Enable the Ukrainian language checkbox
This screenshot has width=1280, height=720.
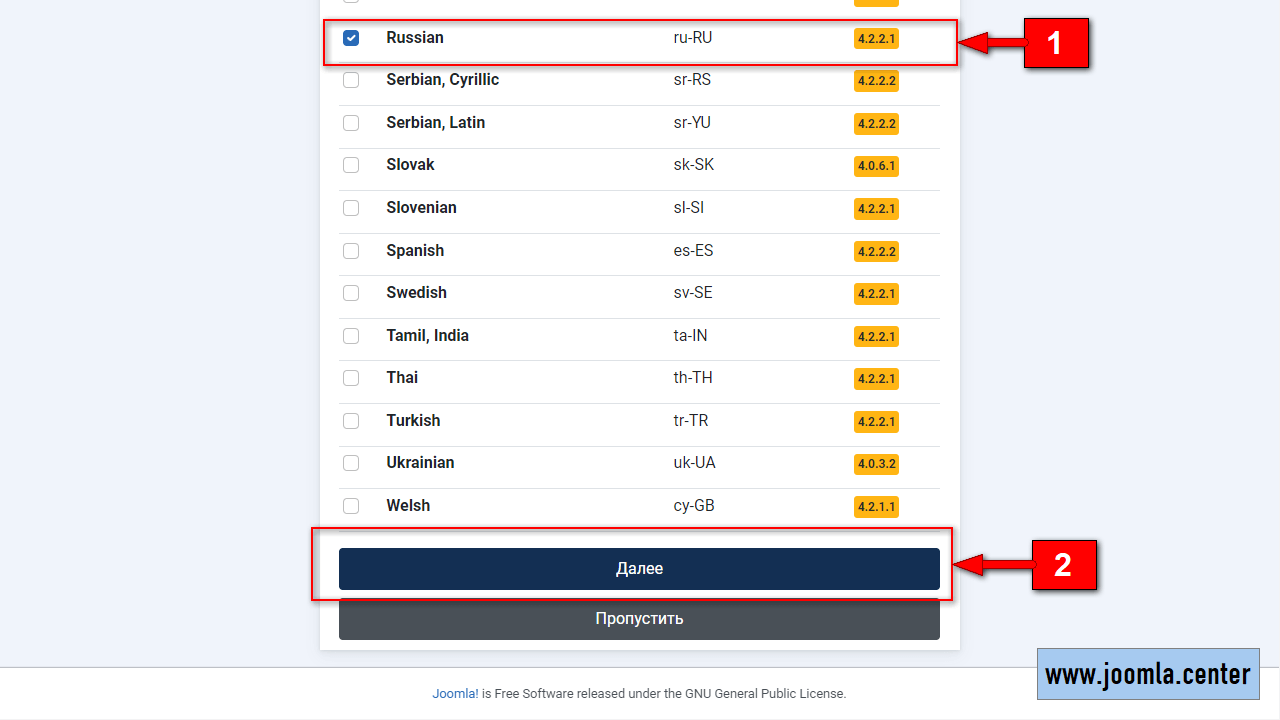click(351, 463)
